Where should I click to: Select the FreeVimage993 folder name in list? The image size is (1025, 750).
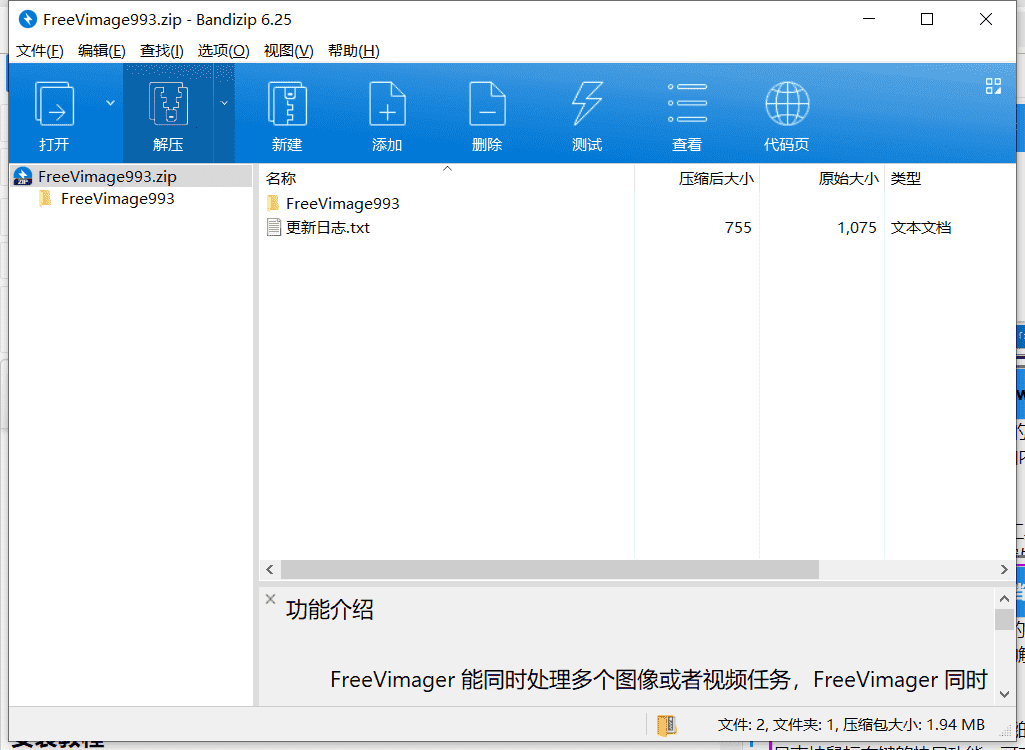click(x=343, y=203)
